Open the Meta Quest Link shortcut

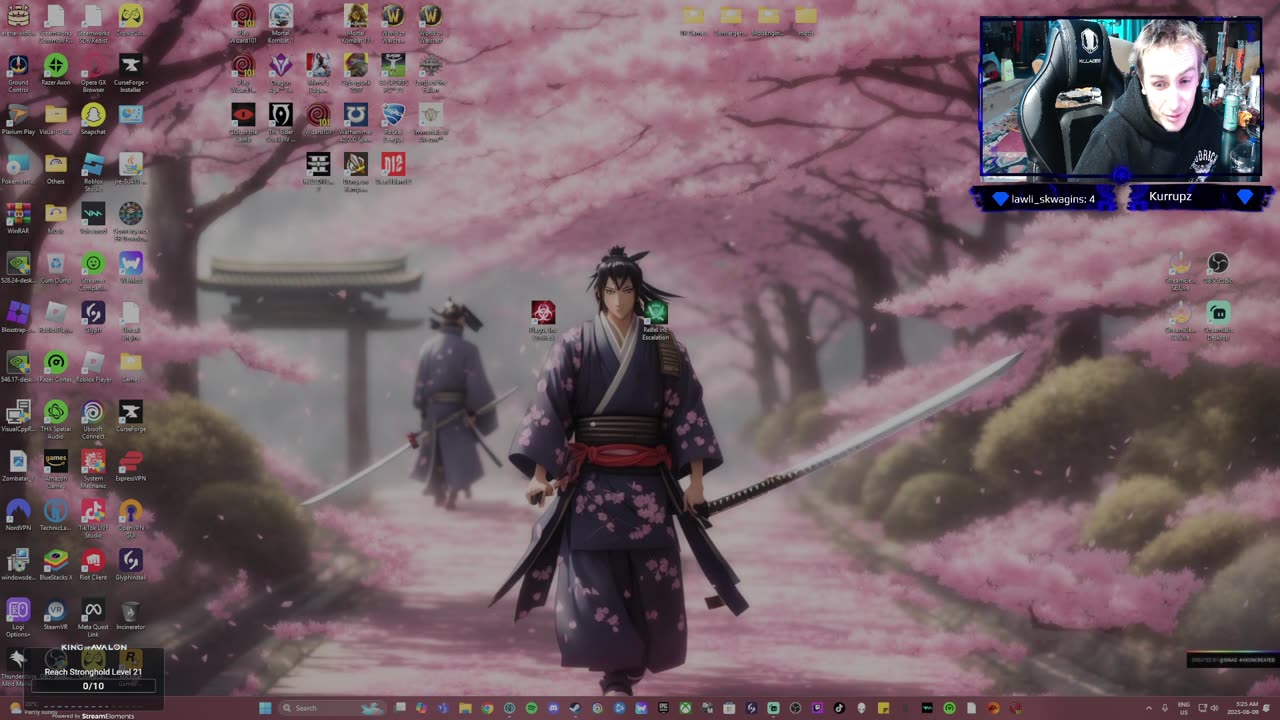coord(93,616)
